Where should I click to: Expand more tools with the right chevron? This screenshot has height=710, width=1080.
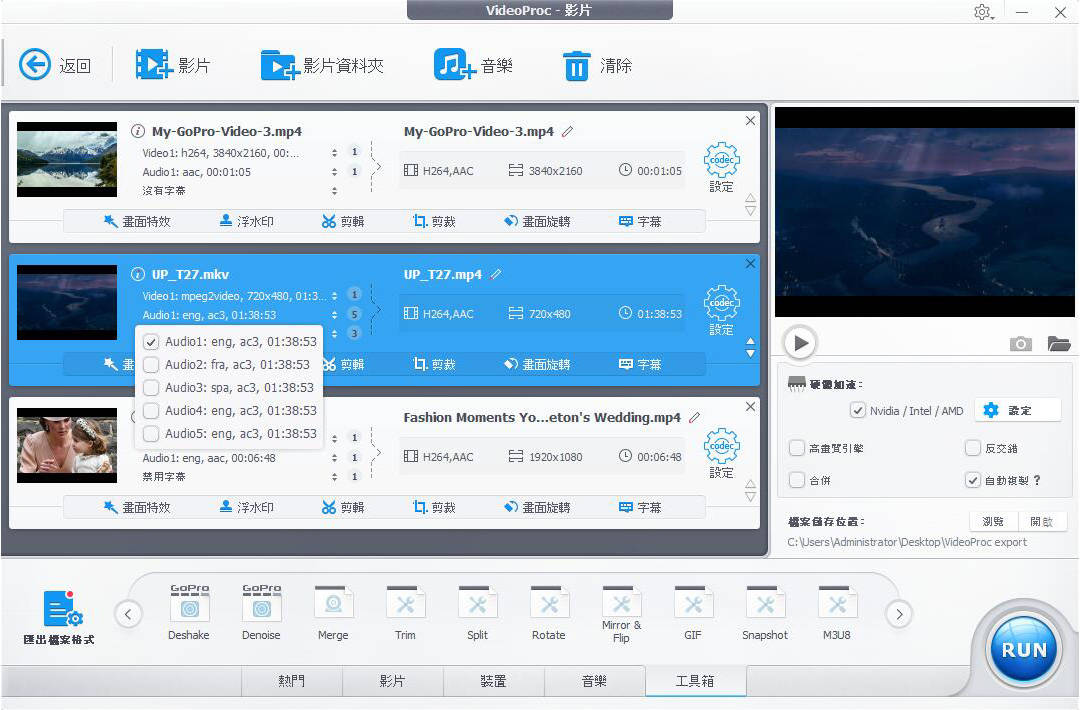(899, 615)
